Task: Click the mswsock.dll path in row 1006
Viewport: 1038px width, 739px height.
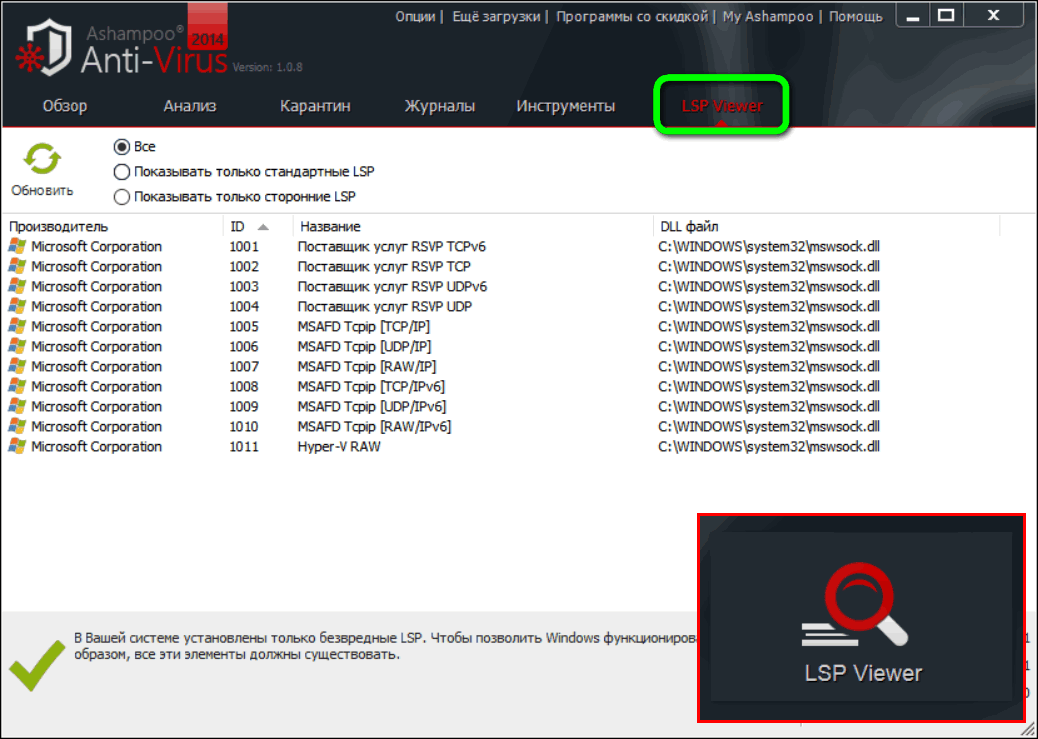Action: pyautogui.click(x=769, y=346)
